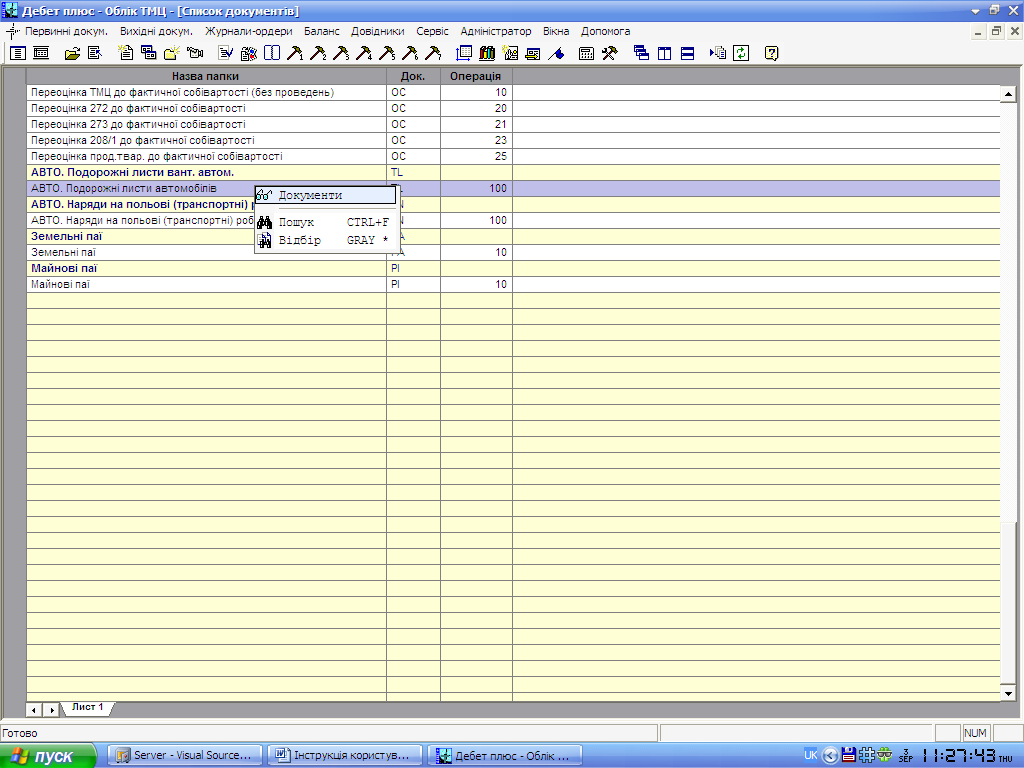Click the floppy disk tray icon
This screenshot has width=1024, height=768.
[849, 756]
